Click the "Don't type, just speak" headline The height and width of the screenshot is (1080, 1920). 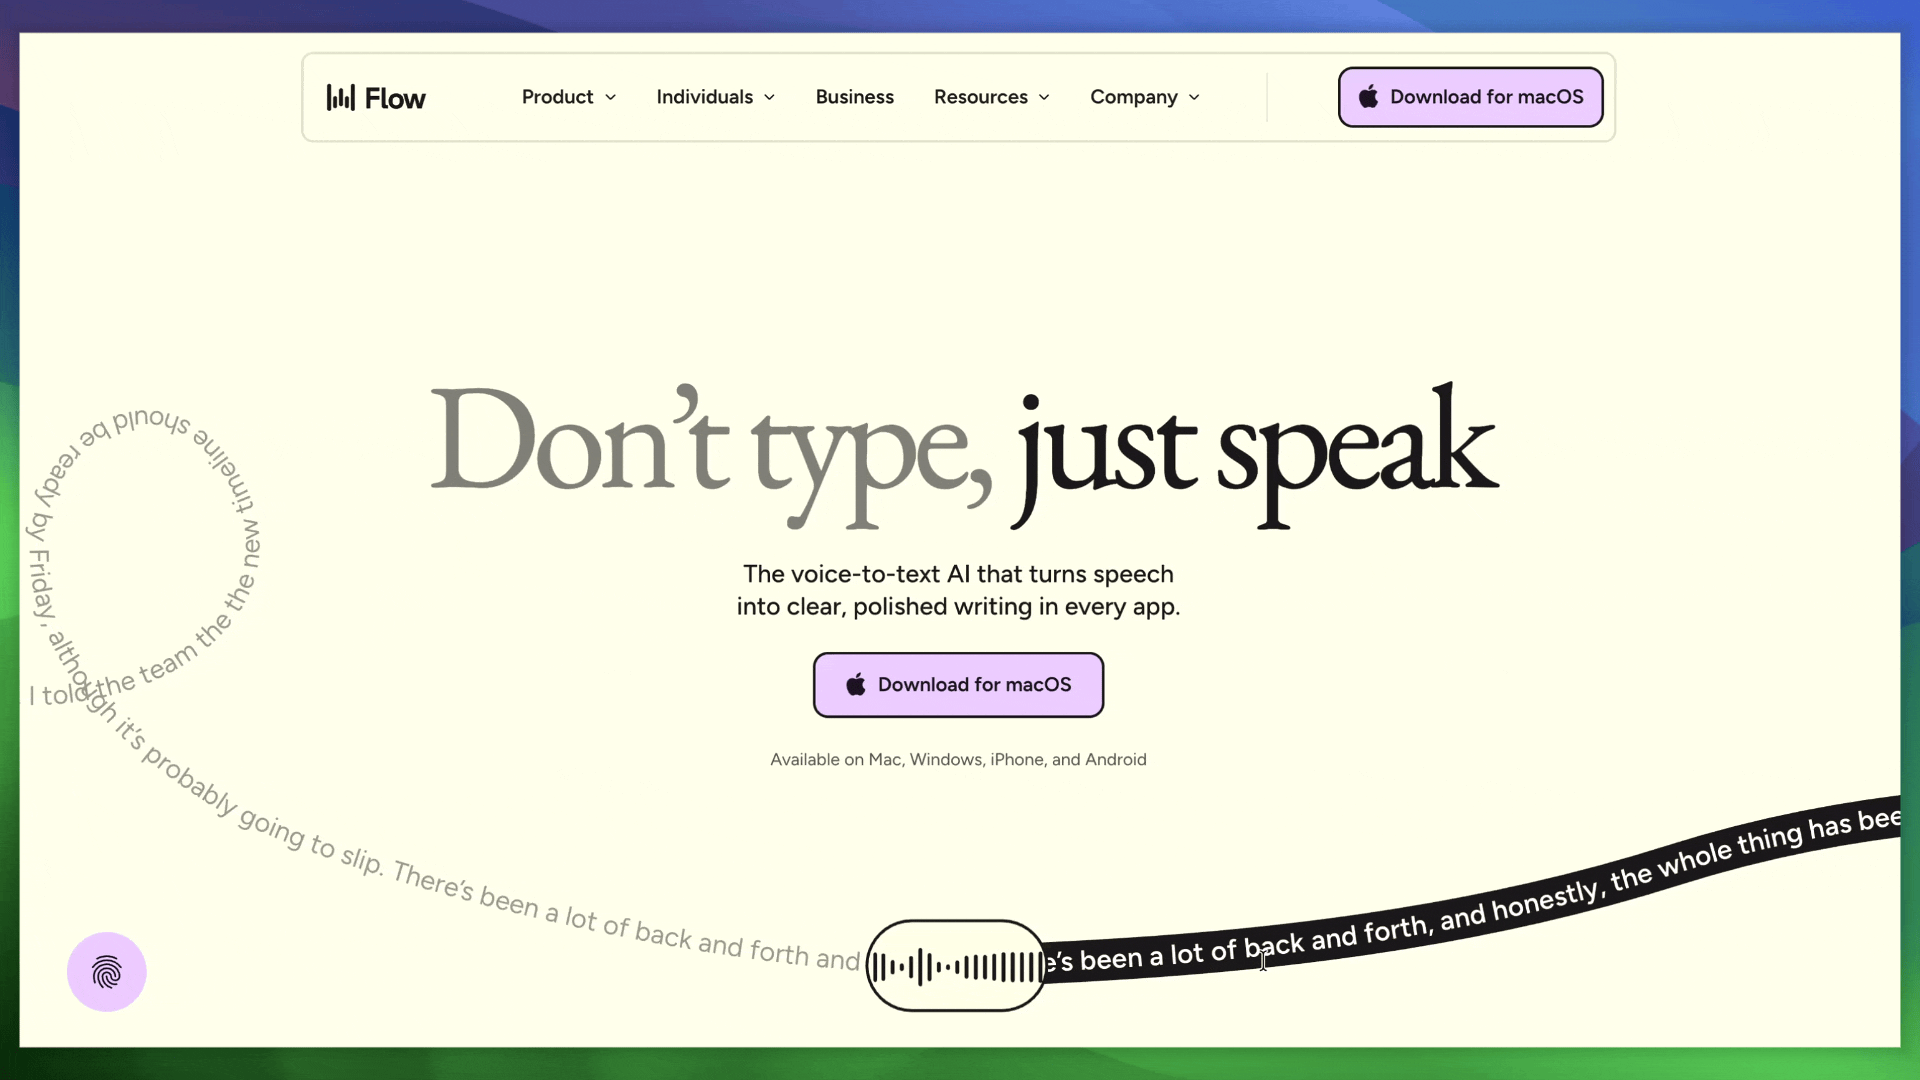pyautogui.click(x=964, y=455)
